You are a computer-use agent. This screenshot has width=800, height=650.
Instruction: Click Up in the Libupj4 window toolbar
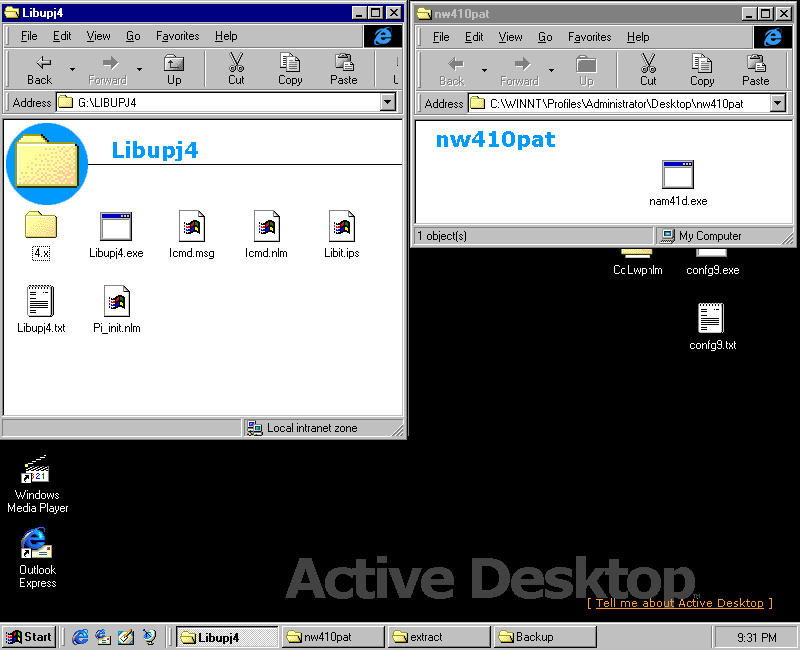[x=174, y=69]
